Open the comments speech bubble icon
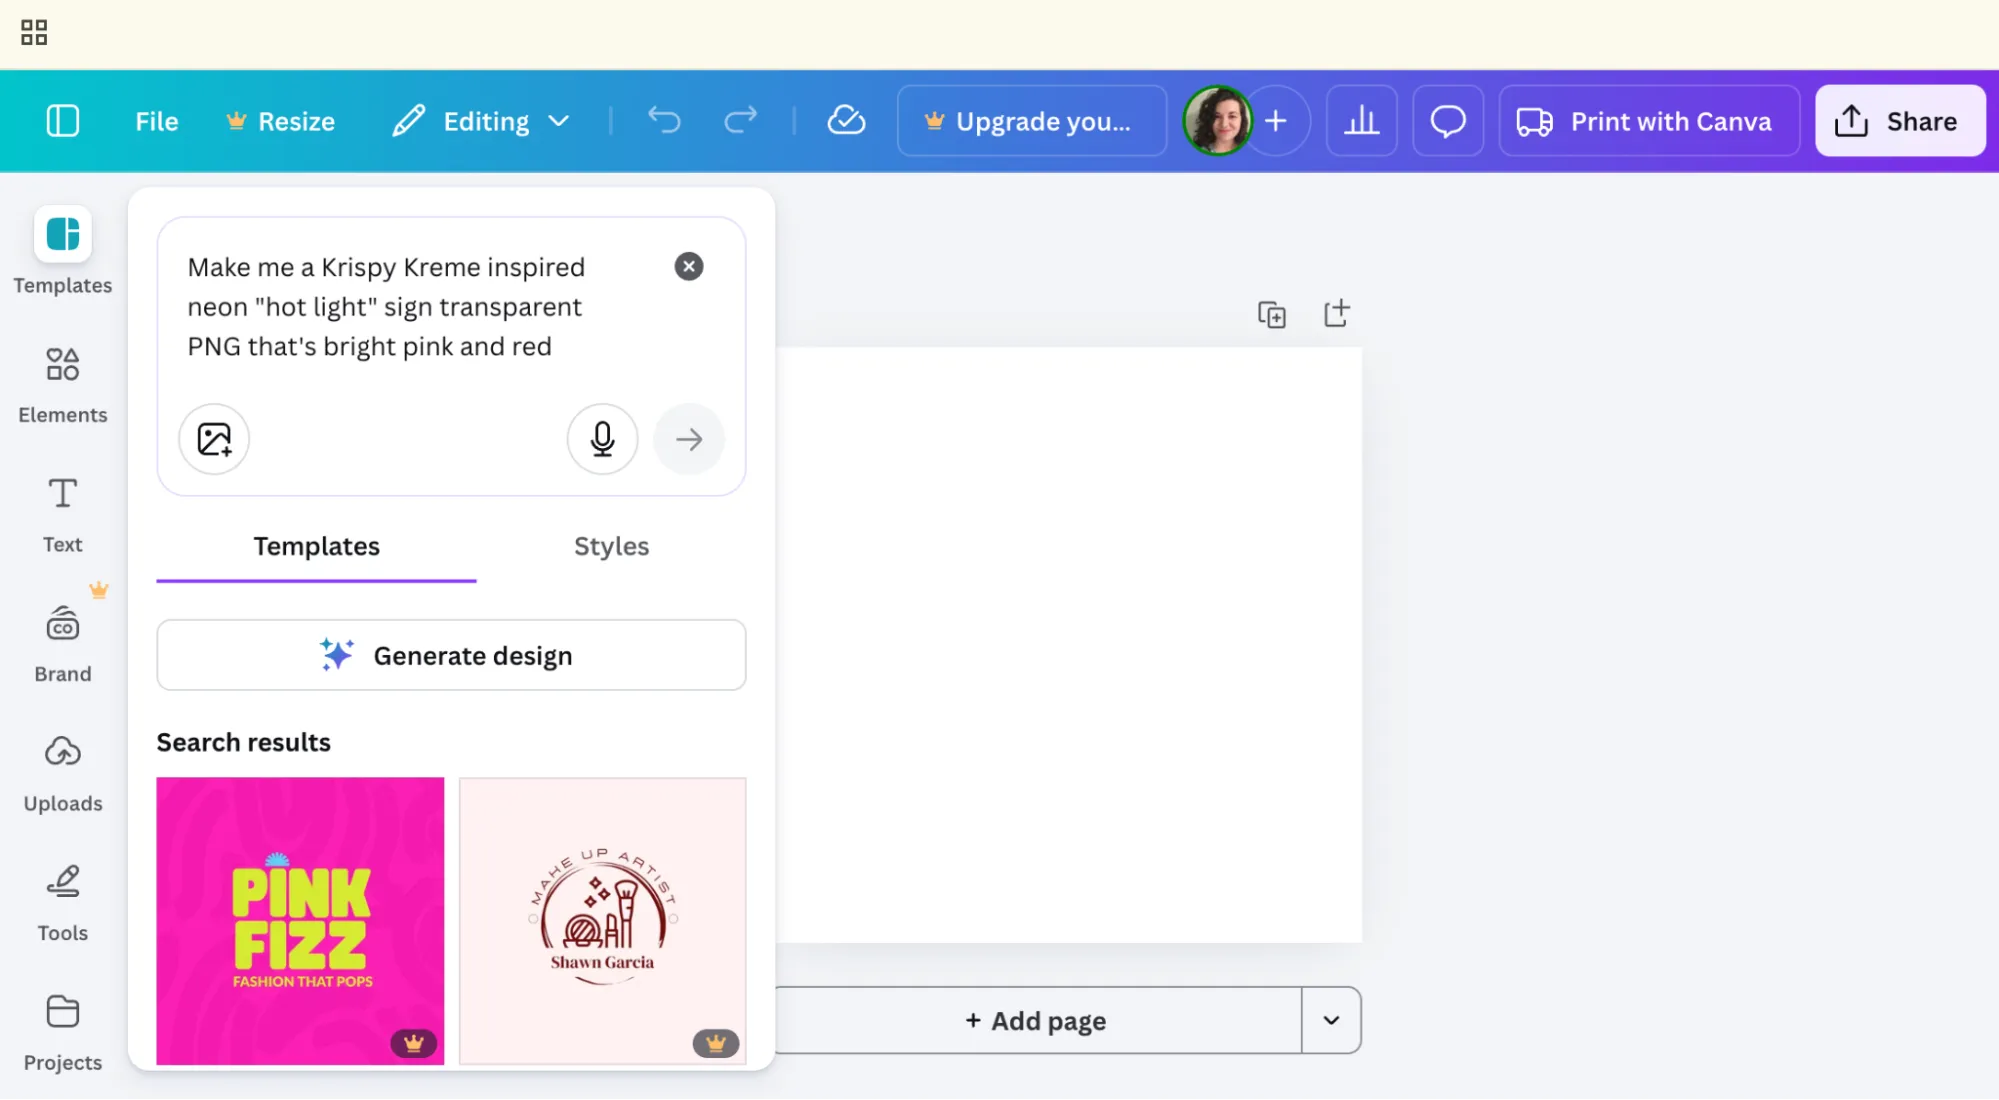 click(1447, 121)
